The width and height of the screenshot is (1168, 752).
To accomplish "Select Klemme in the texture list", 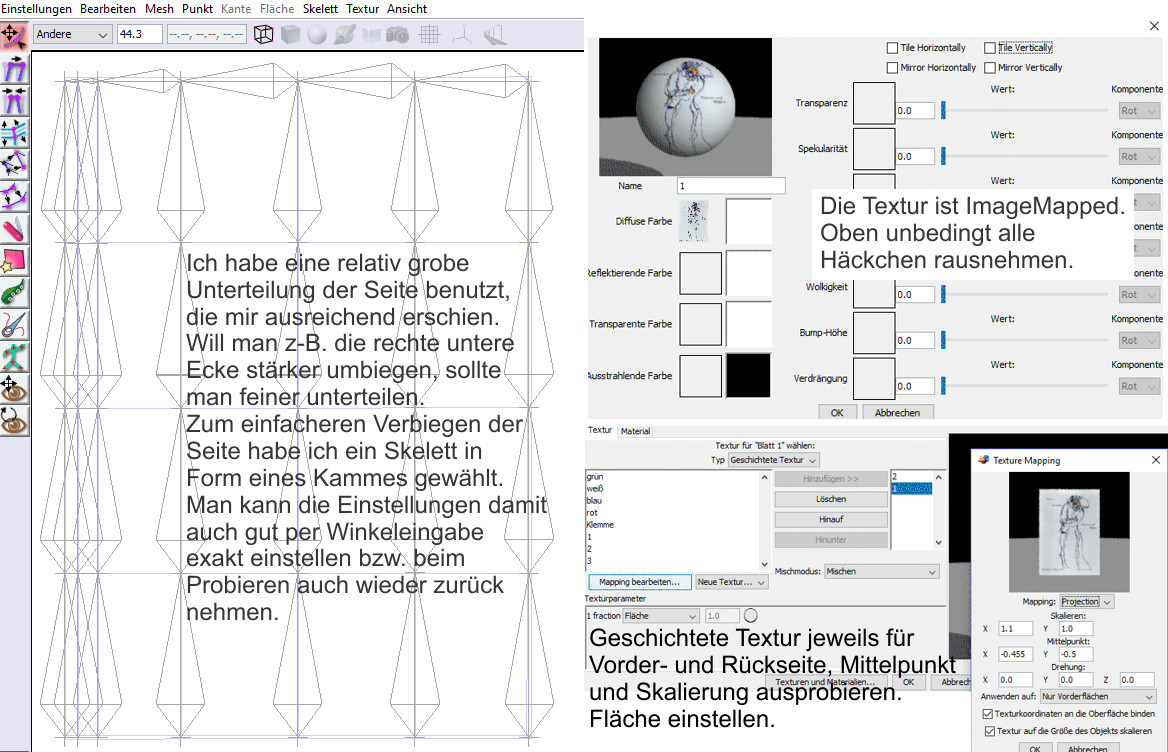I will click(x=600, y=525).
